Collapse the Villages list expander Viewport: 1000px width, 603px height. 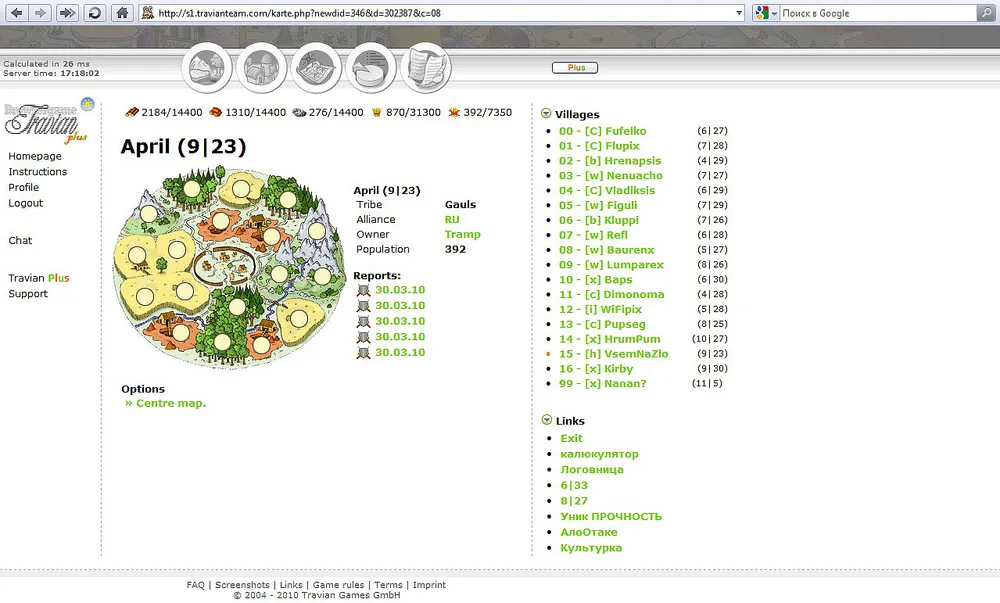(x=546, y=113)
